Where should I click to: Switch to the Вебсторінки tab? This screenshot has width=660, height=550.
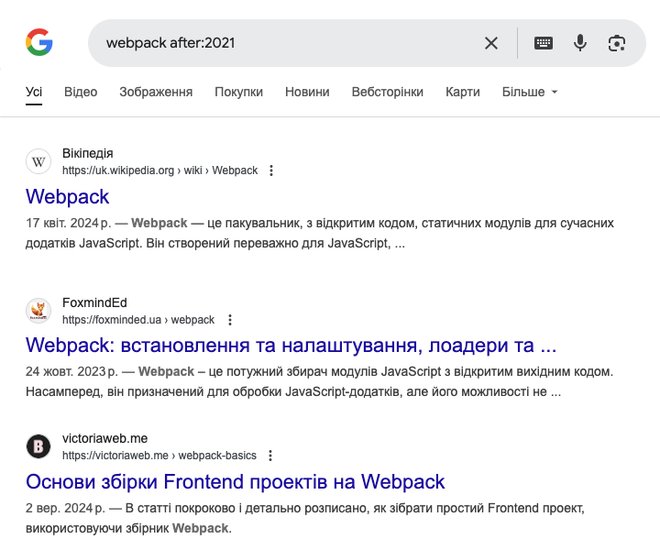coord(388,92)
